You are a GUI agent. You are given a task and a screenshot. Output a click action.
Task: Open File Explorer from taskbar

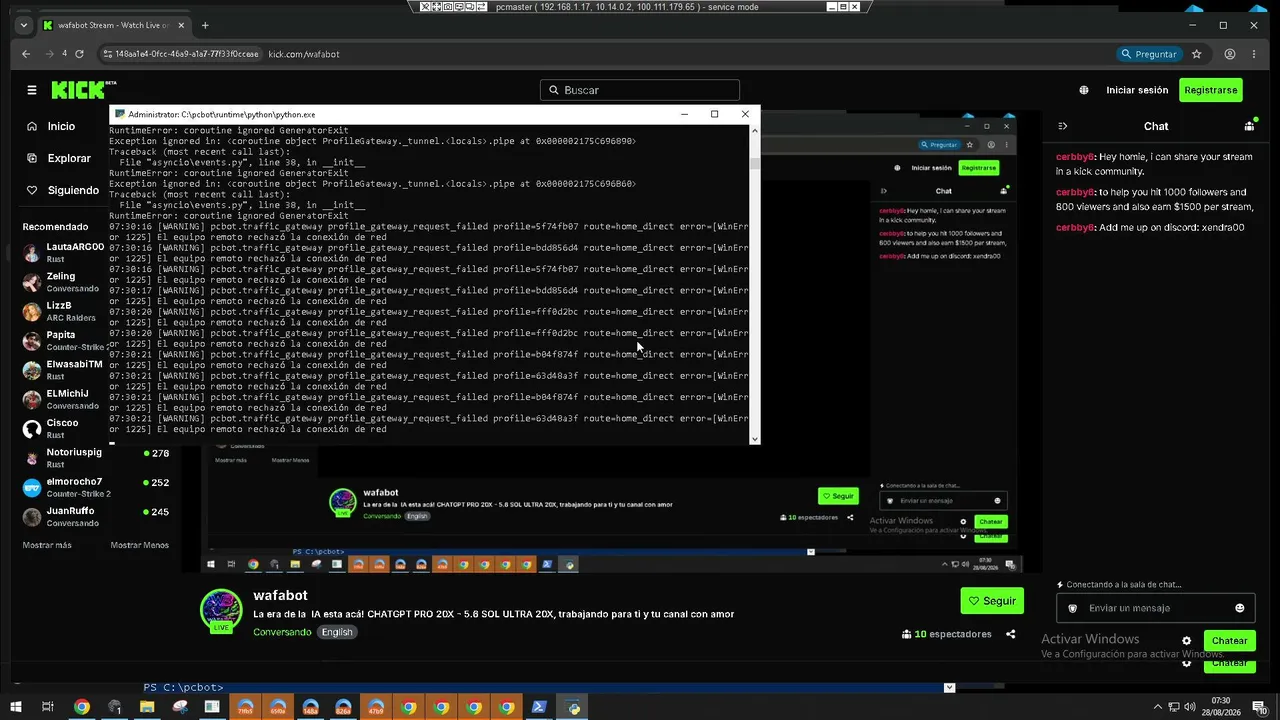tap(147, 707)
